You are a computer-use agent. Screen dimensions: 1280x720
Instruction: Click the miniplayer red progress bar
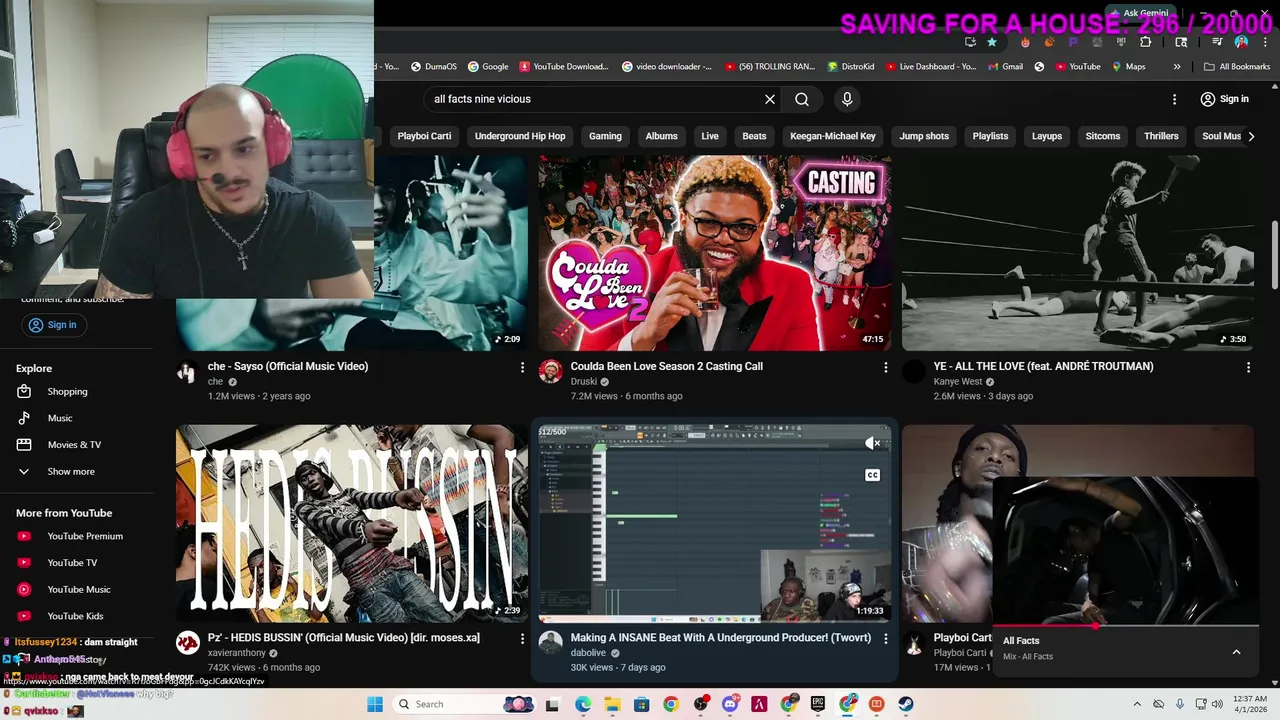[1125, 626]
